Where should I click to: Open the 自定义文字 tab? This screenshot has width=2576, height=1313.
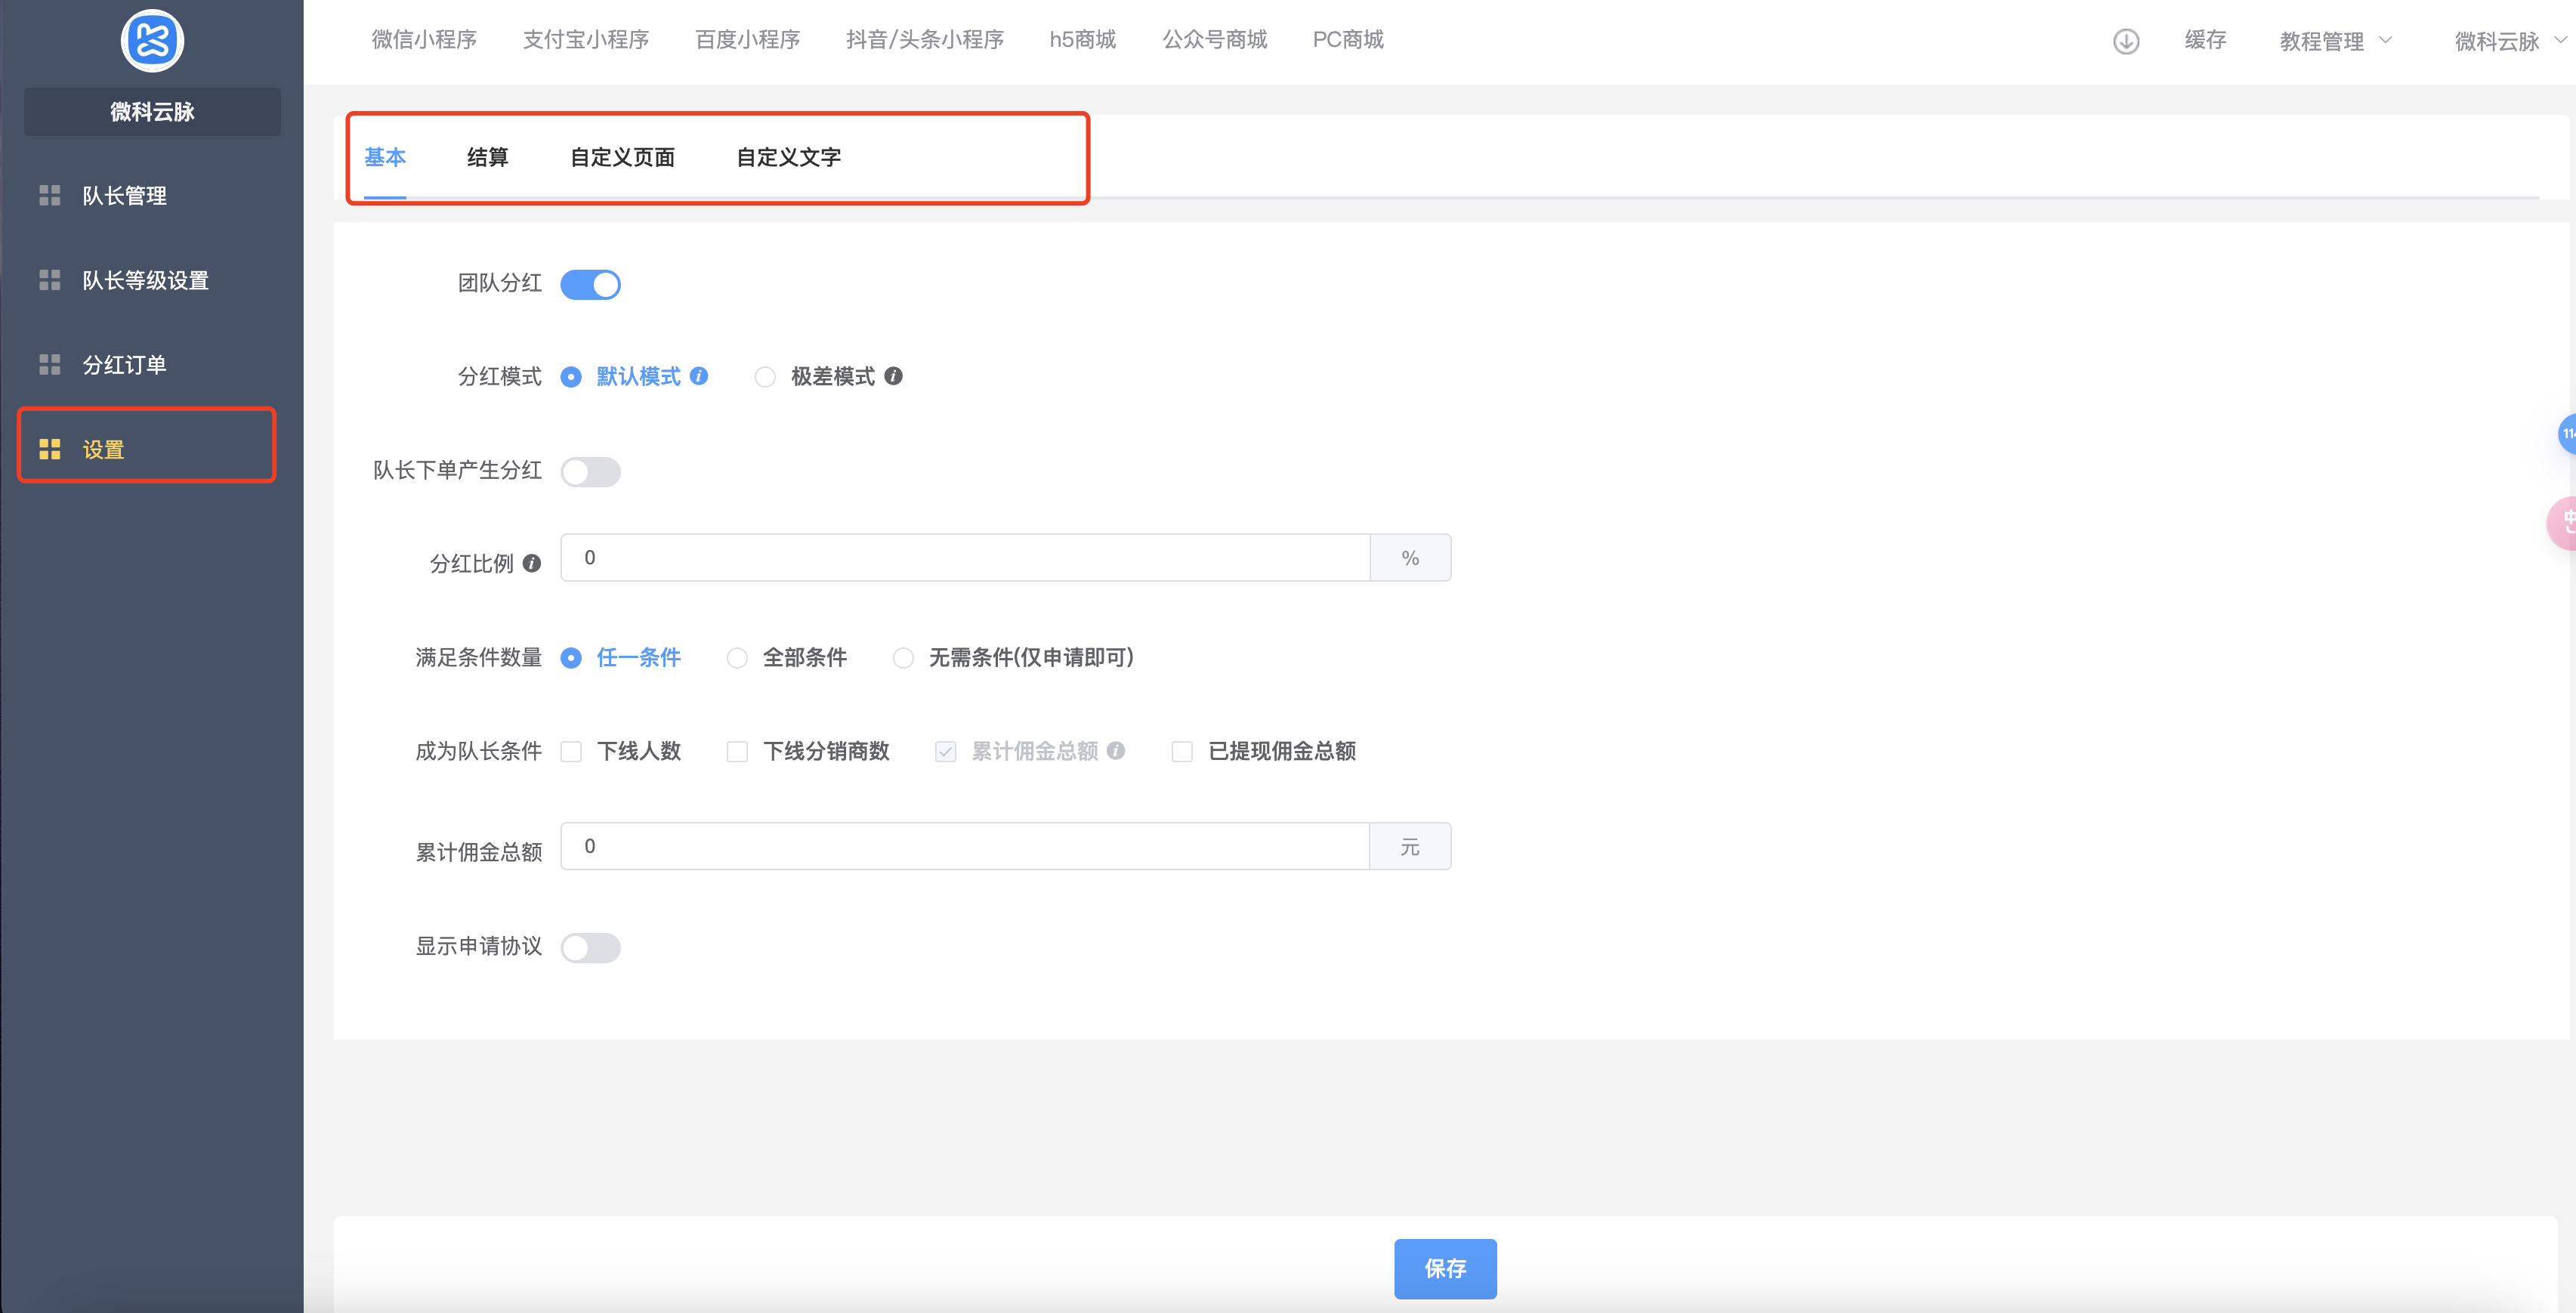[789, 157]
